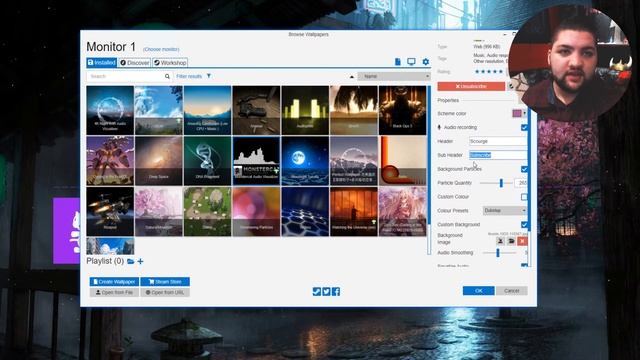Confirm with the OK button
640x360 pixels.
[x=478, y=291]
